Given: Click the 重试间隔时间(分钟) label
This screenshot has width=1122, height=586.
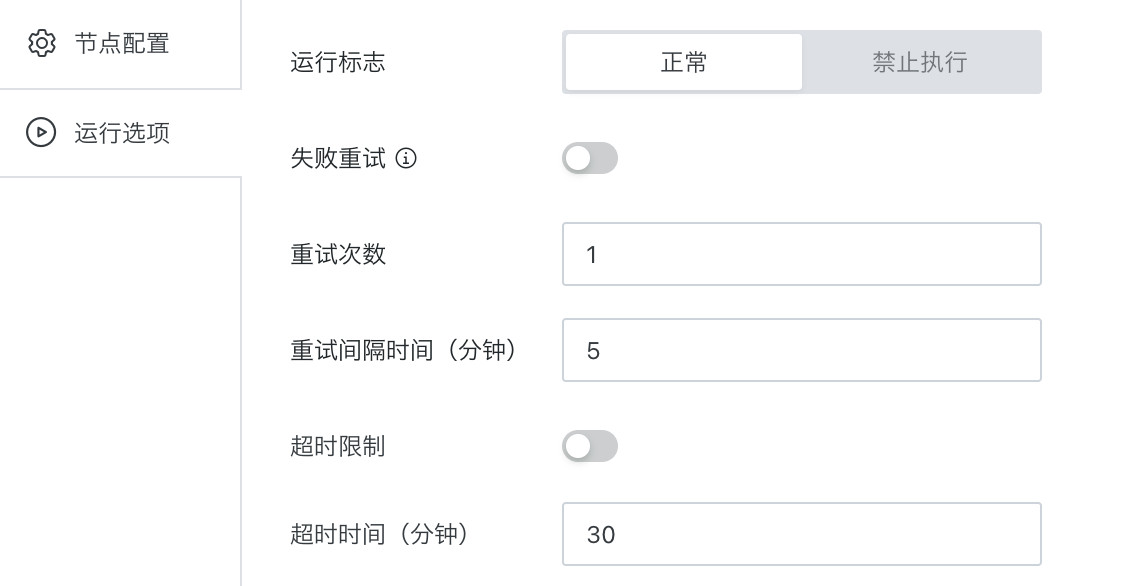Looking at the screenshot, I should (404, 350).
